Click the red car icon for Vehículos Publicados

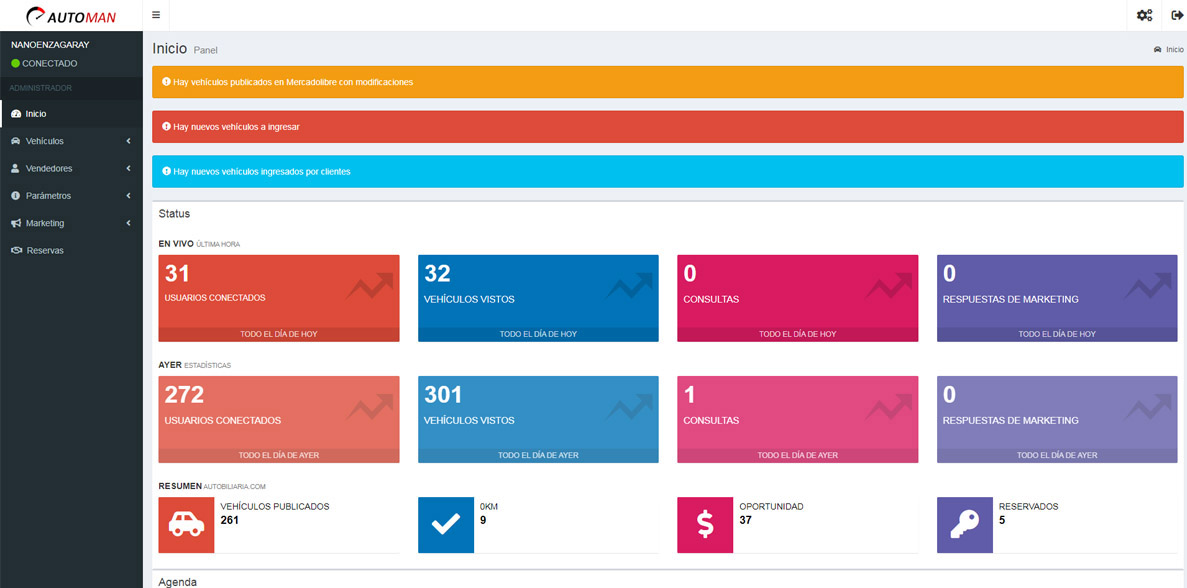186,525
